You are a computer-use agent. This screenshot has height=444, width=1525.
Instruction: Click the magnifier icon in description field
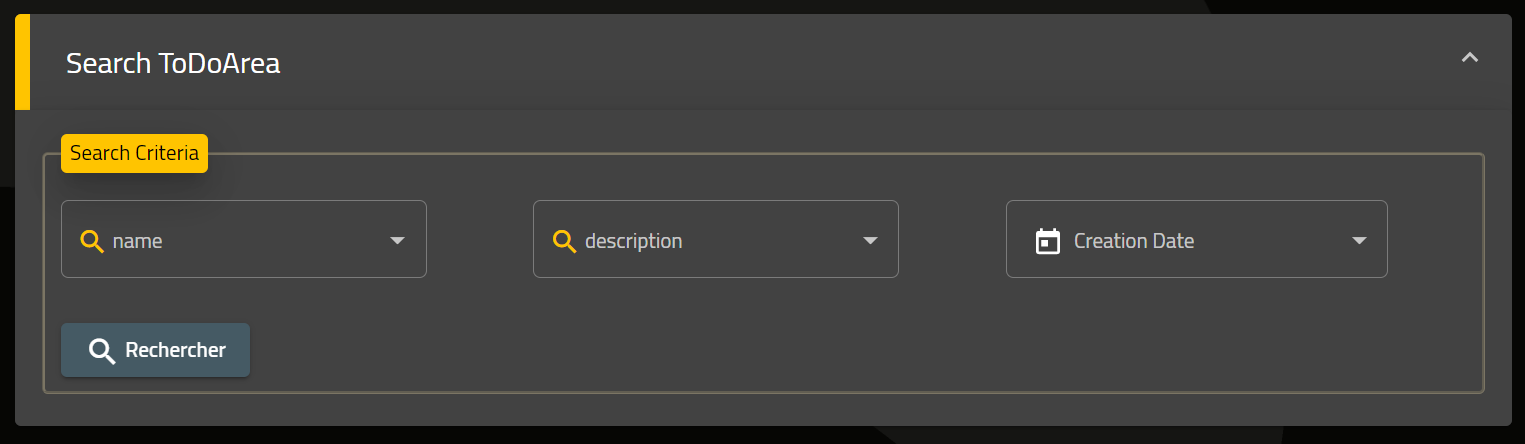tap(564, 241)
